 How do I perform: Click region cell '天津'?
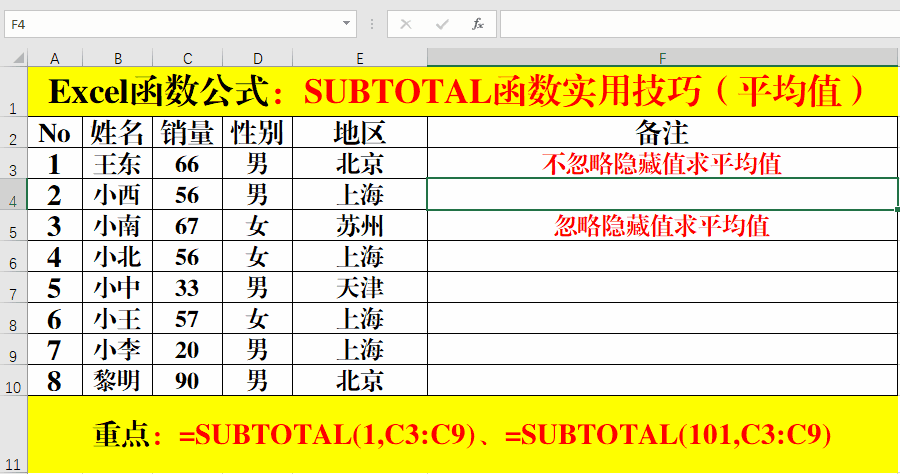tap(360, 287)
